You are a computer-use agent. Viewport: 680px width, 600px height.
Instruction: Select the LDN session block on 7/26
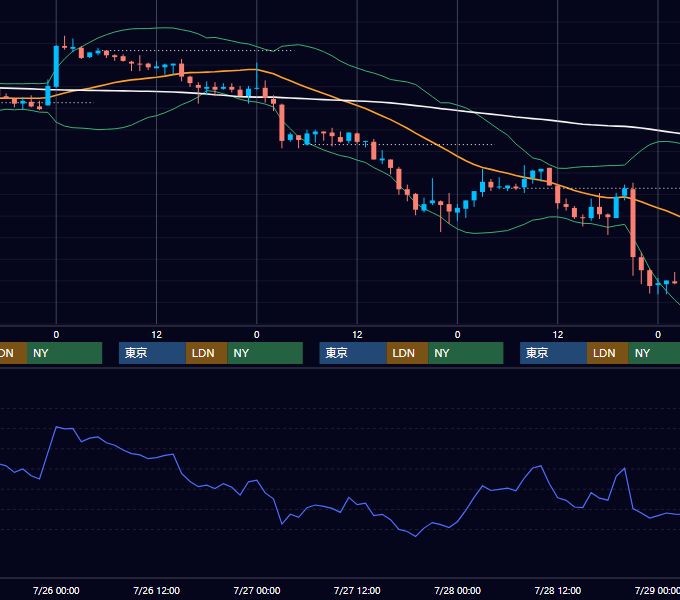pyautogui.click(x=206, y=353)
